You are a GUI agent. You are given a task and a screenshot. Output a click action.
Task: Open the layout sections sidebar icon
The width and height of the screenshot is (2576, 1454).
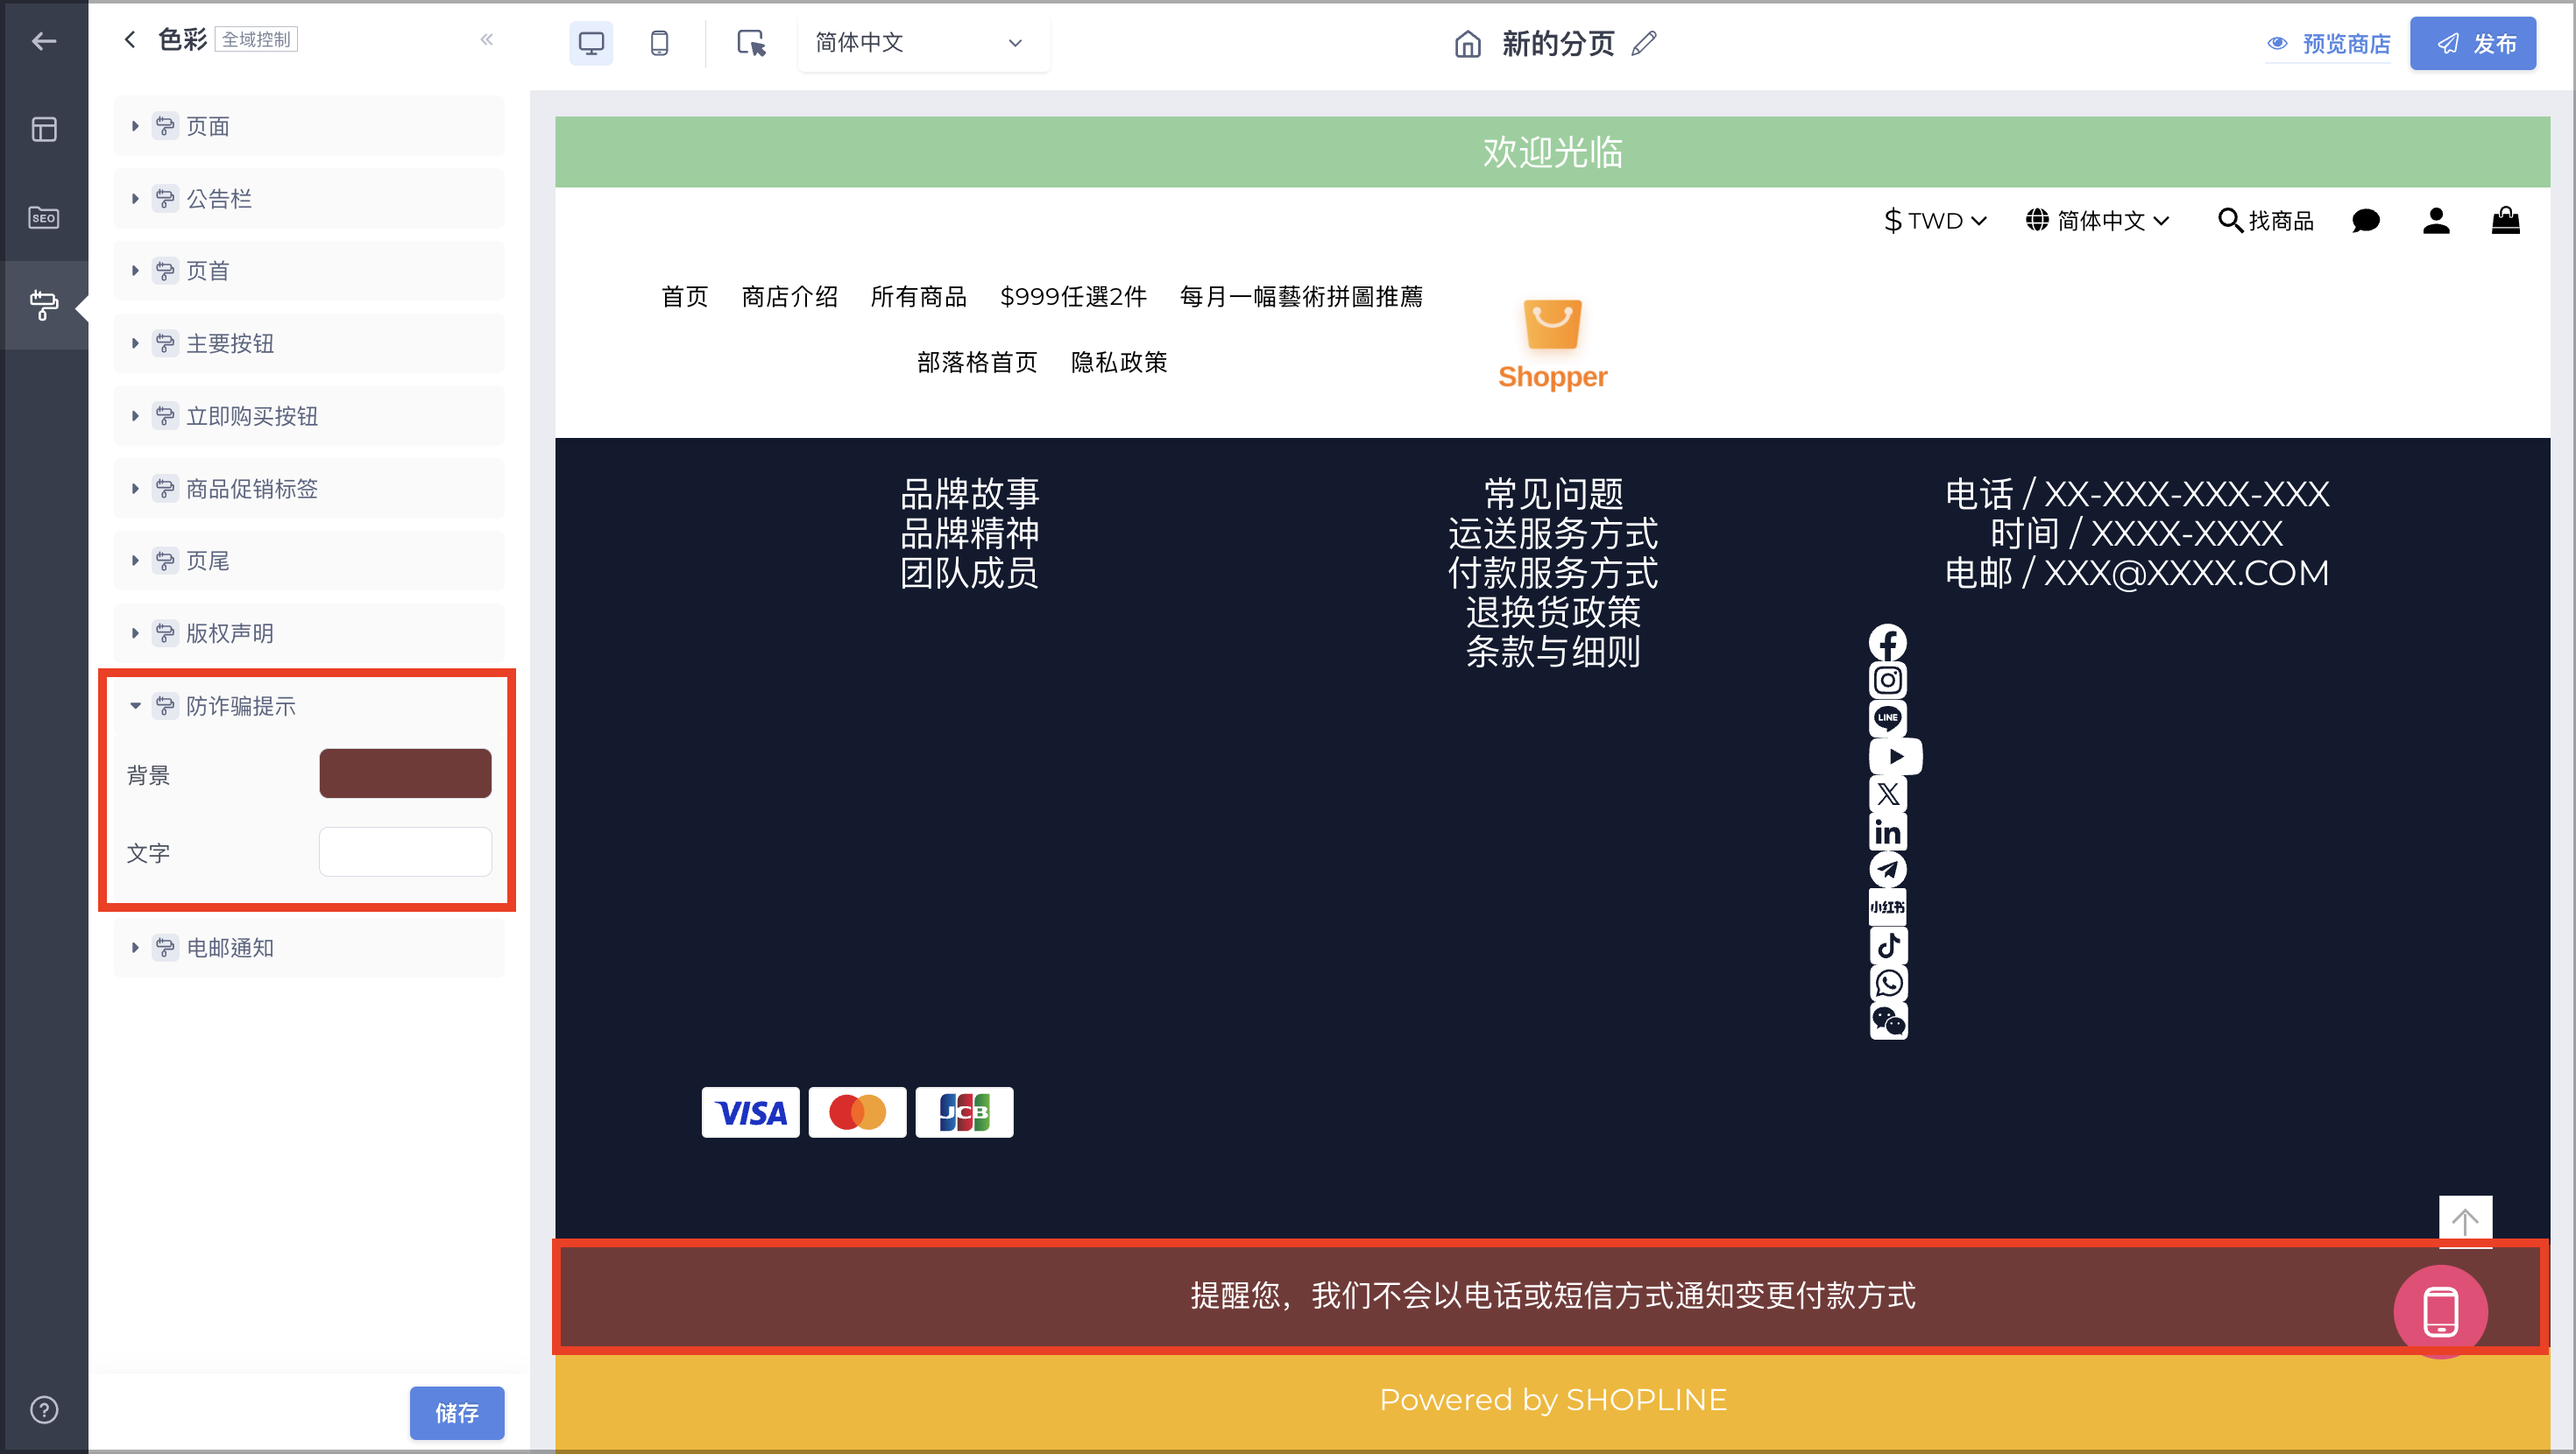44,129
